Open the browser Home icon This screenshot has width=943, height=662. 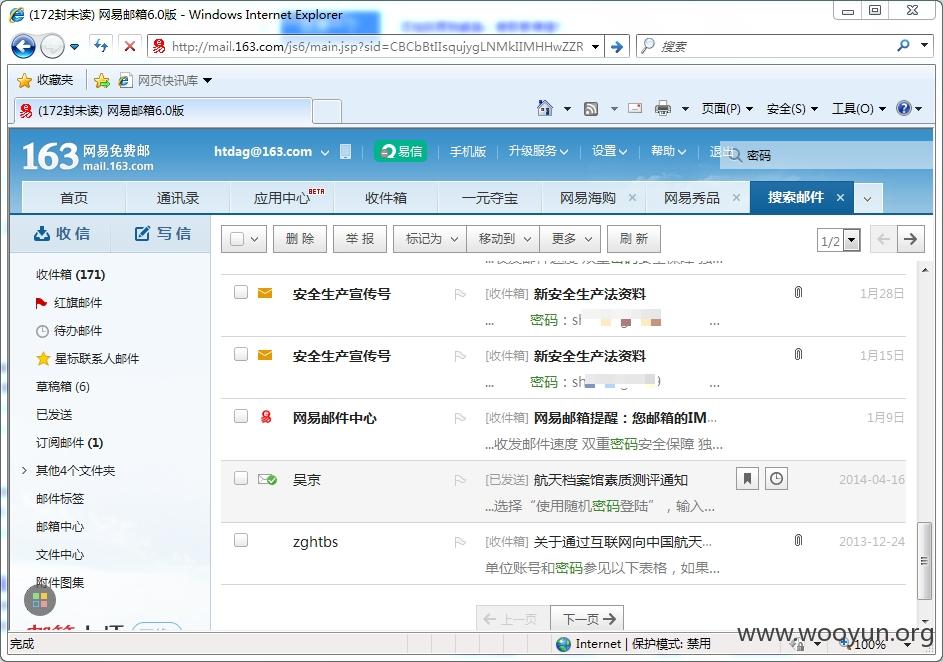545,108
